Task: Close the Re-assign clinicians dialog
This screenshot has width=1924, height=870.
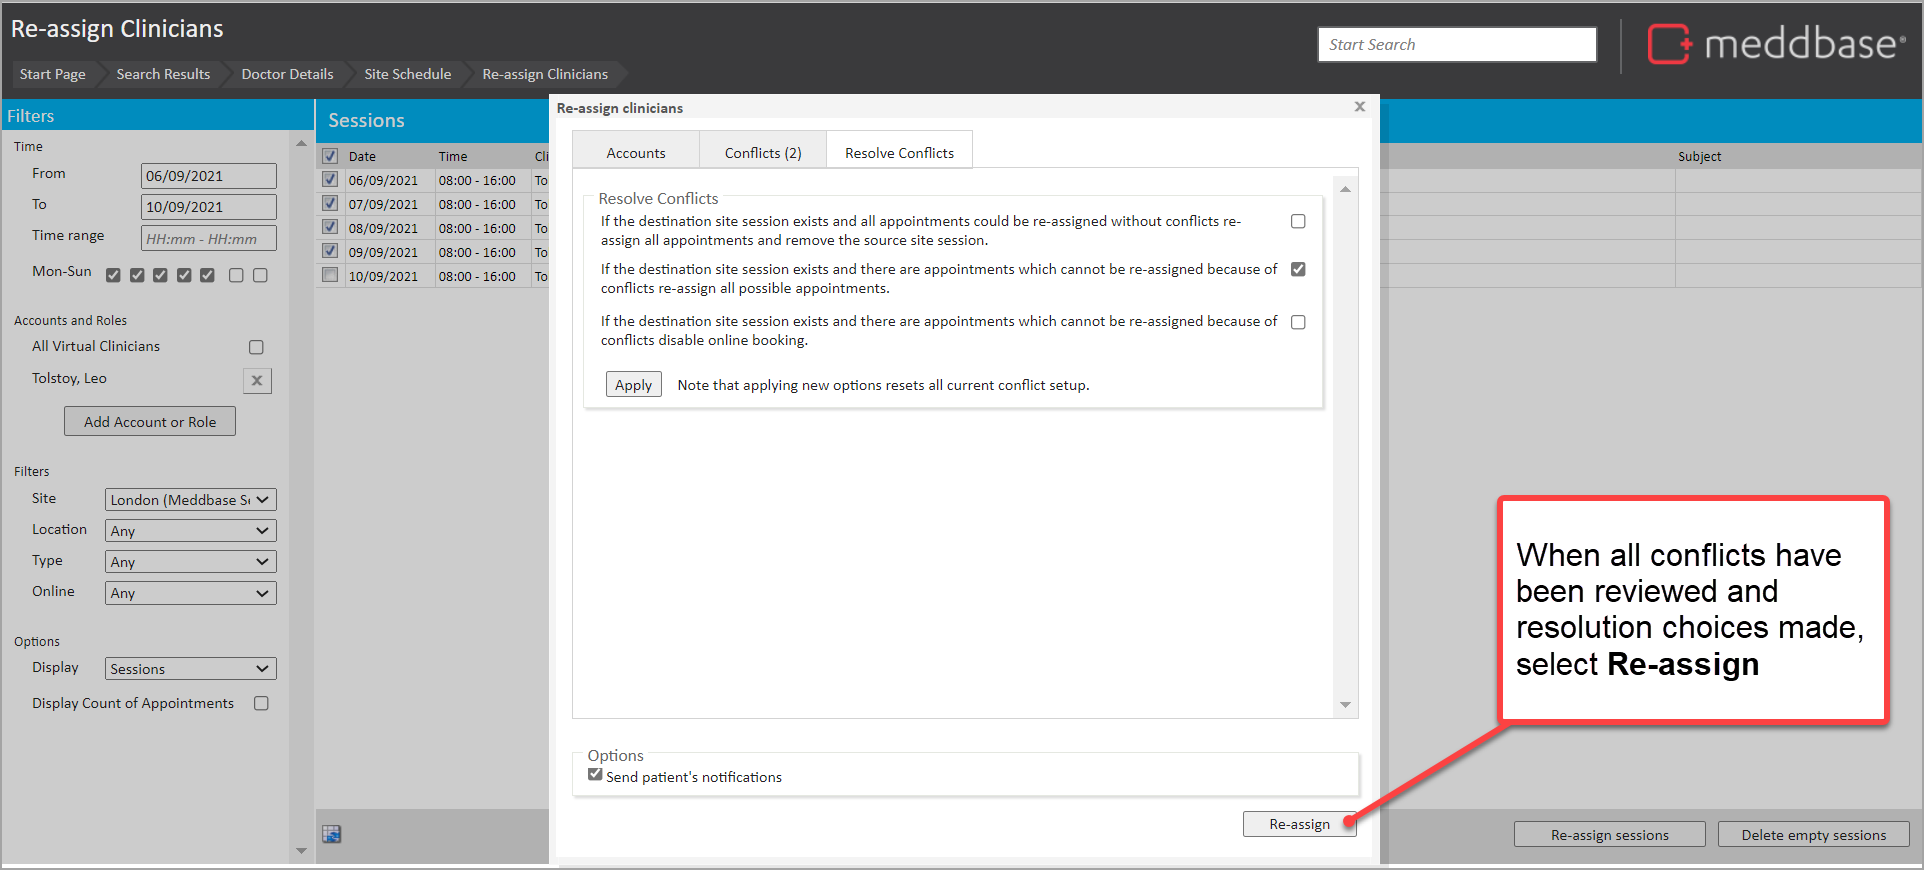Action: 1359,107
